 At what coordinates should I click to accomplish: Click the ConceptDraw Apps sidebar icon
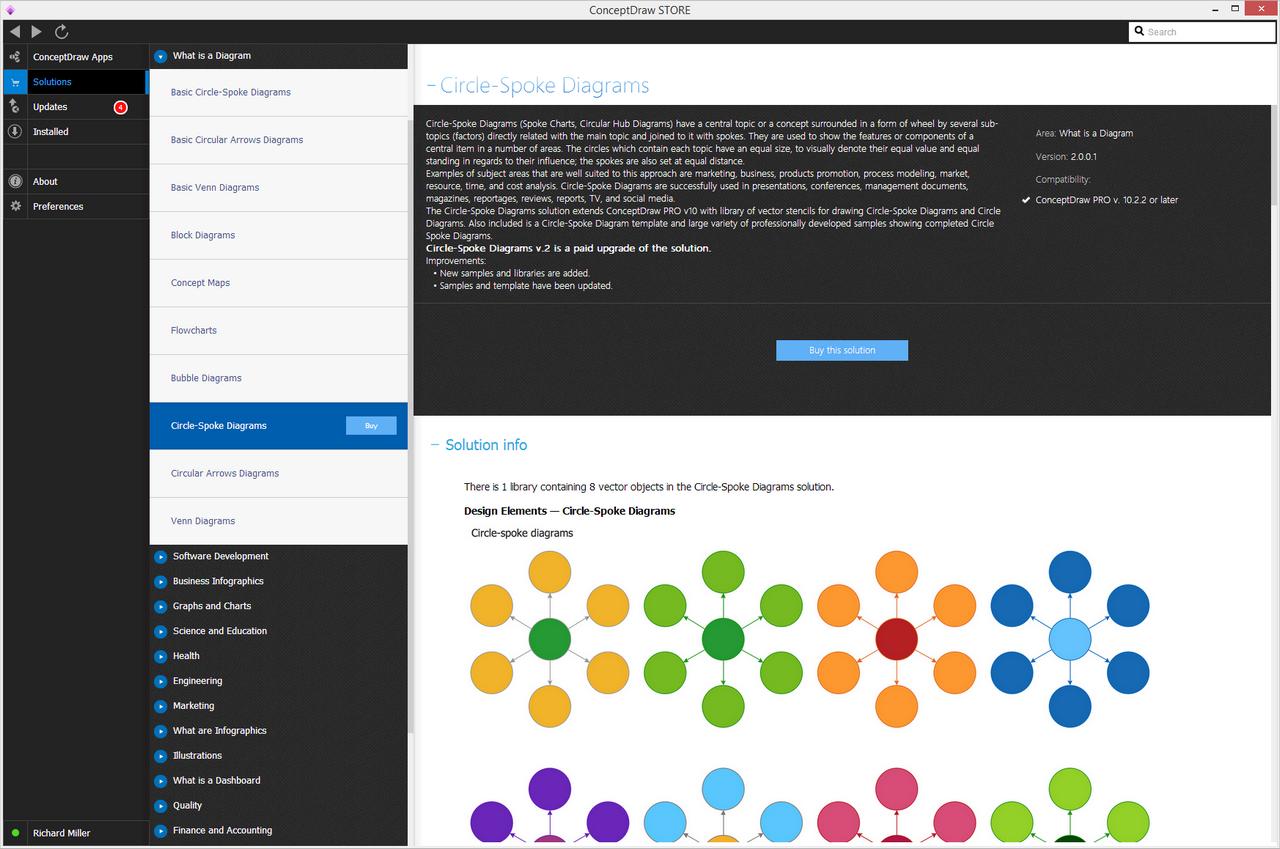[x=15, y=57]
